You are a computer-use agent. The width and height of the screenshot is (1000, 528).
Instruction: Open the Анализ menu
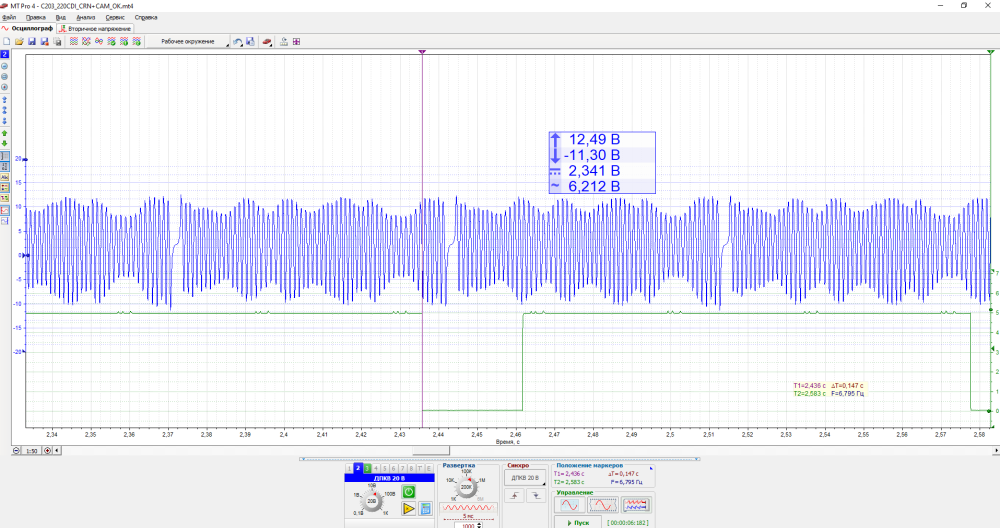(x=86, y=17)
